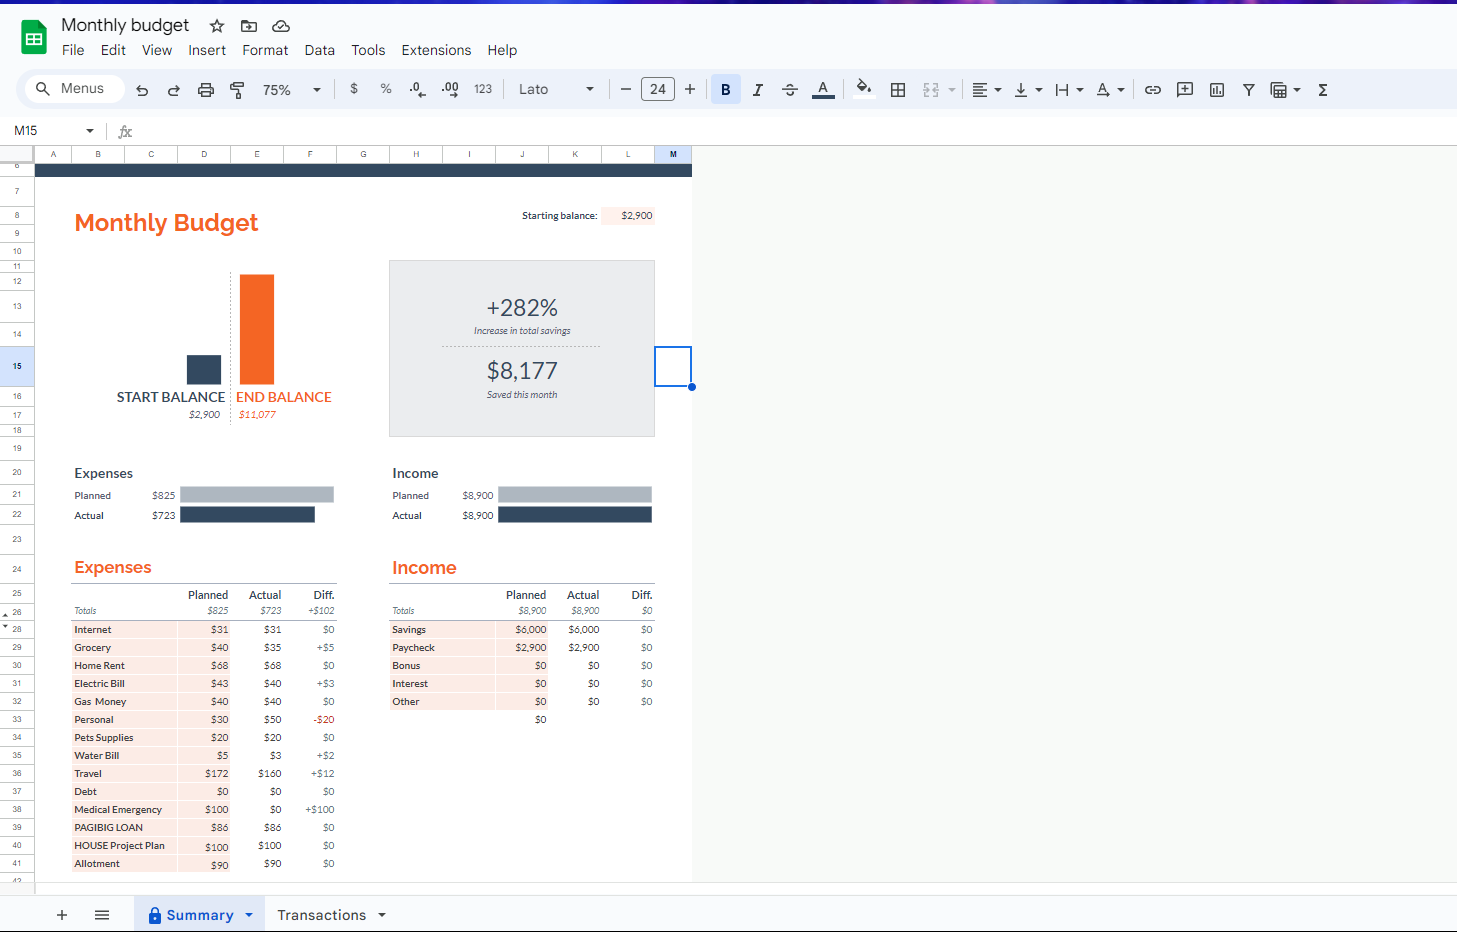
Task: Click the Insert comment icon
Action: 1185,90
